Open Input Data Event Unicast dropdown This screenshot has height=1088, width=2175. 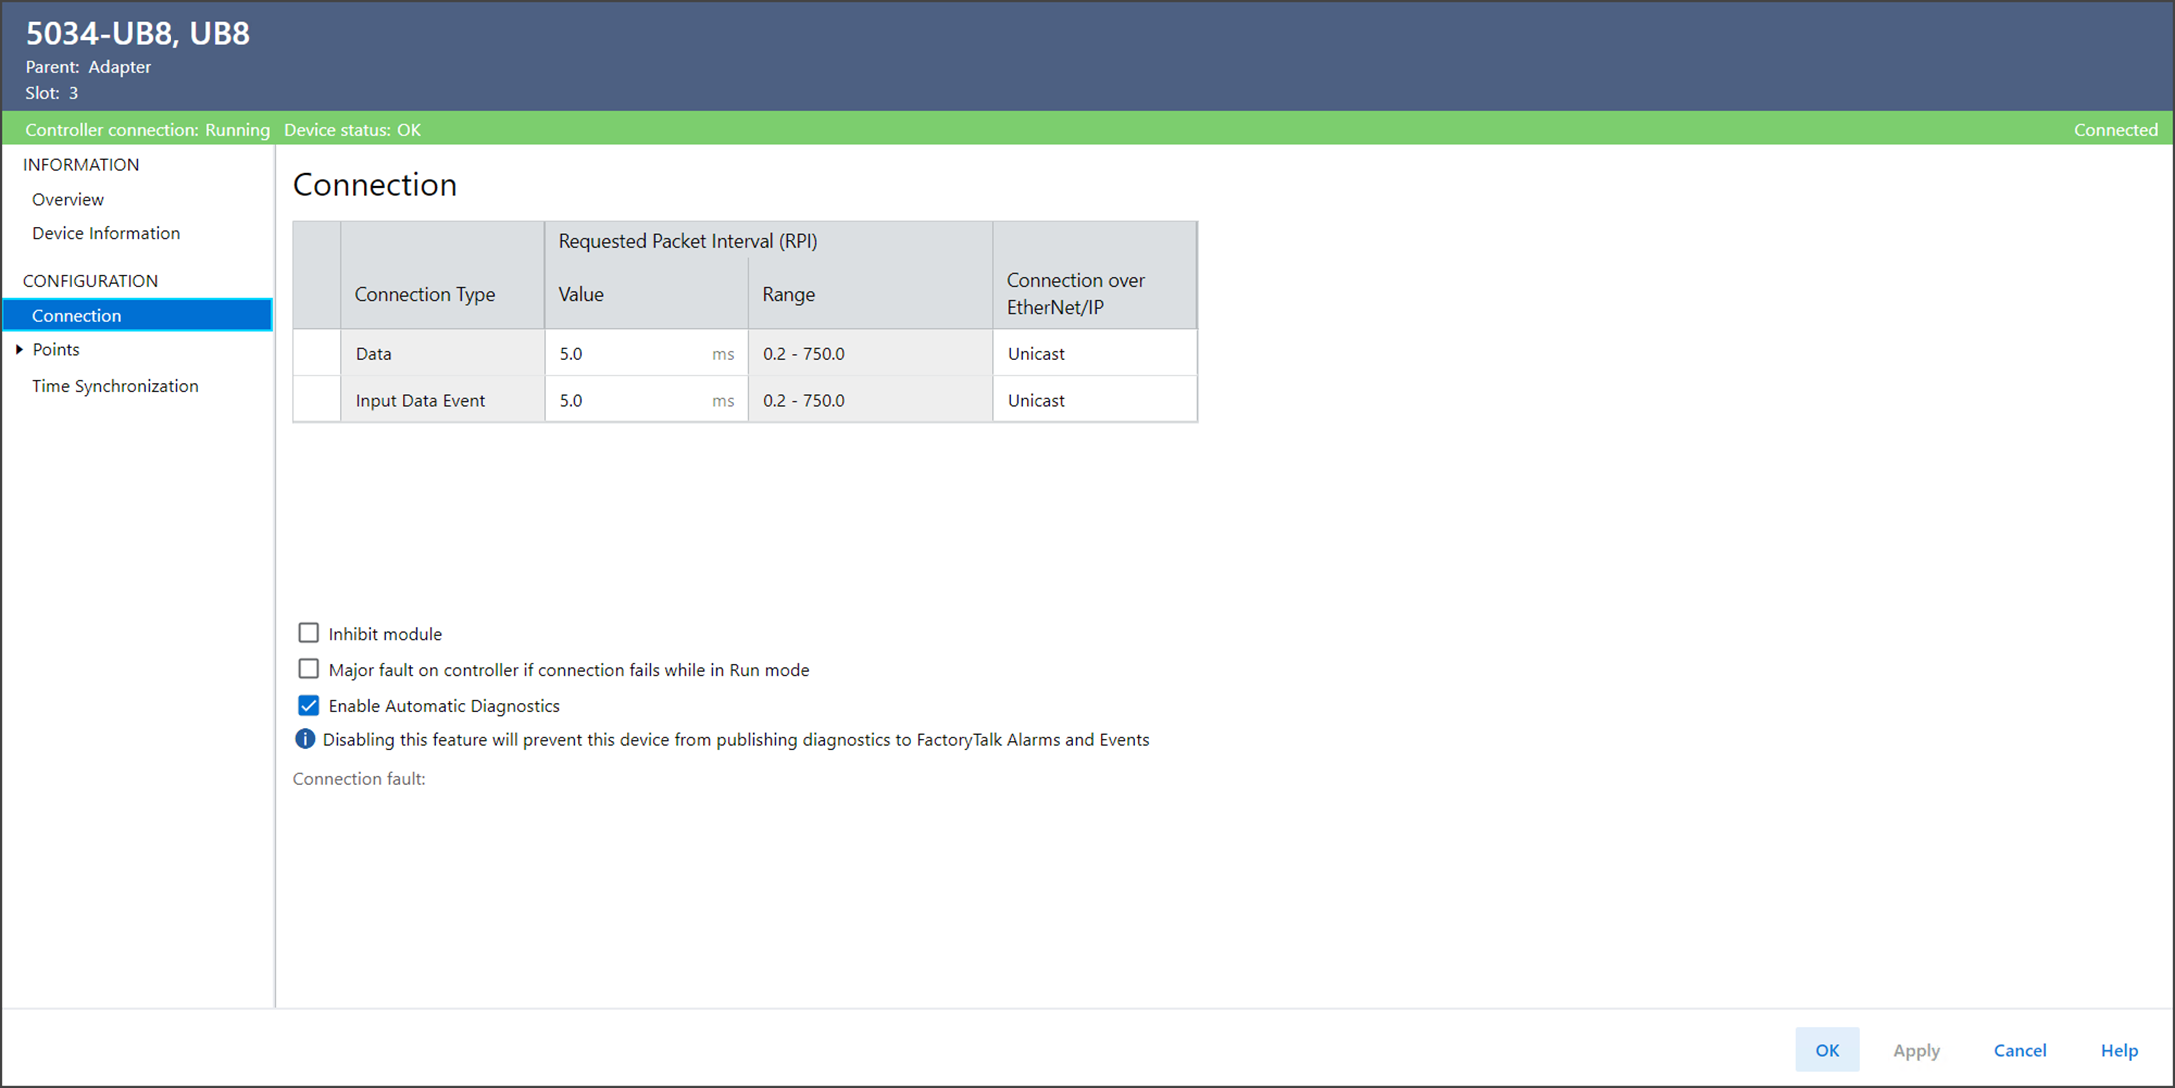(x=1094, y=401)
